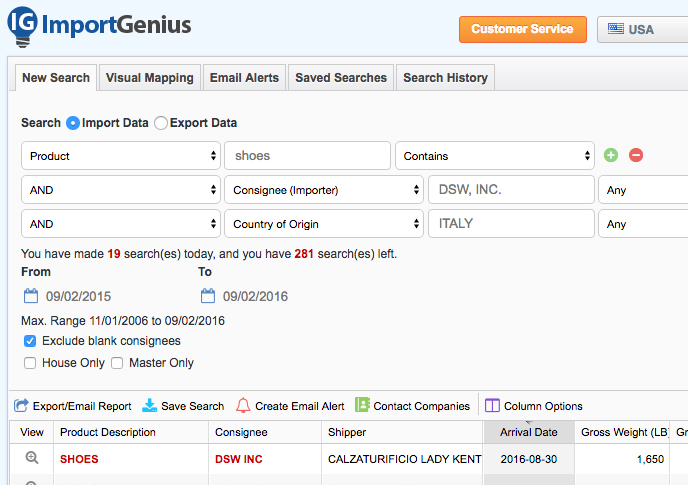Expand the Contains match type dropdown
The width and height of the screenshot is (688, 485).
coord(495,156)
